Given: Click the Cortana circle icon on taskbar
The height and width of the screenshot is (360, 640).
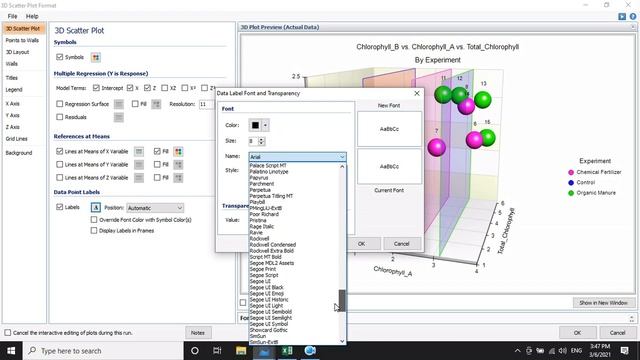Looking at the screenshot, I should tap(195, 351).
